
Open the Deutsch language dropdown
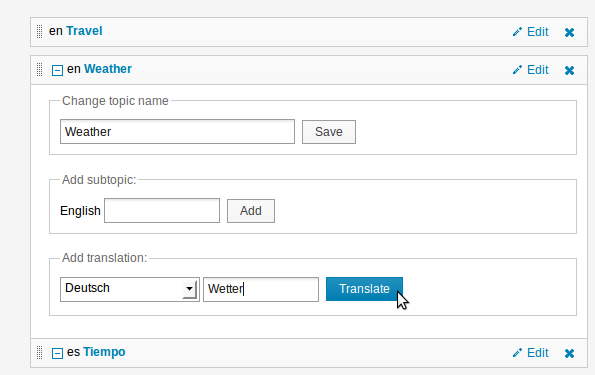coord(130,289)
